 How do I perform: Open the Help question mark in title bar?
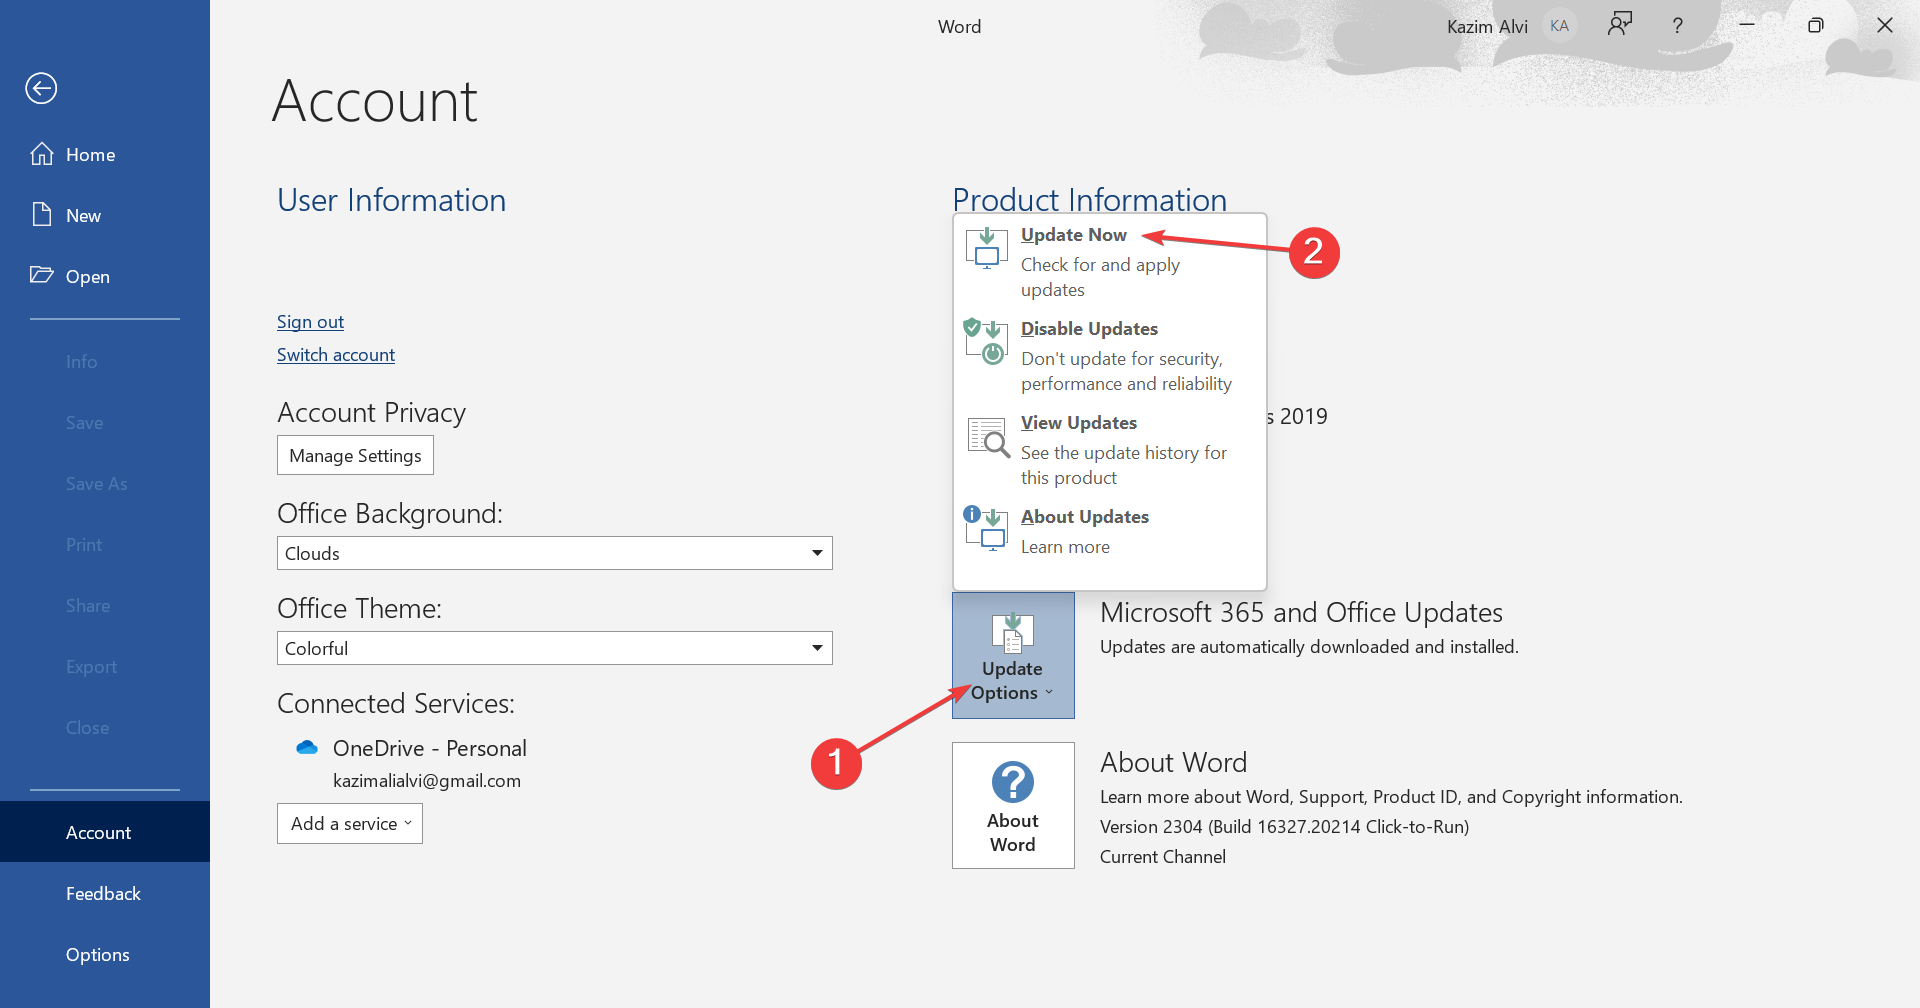1678,26
